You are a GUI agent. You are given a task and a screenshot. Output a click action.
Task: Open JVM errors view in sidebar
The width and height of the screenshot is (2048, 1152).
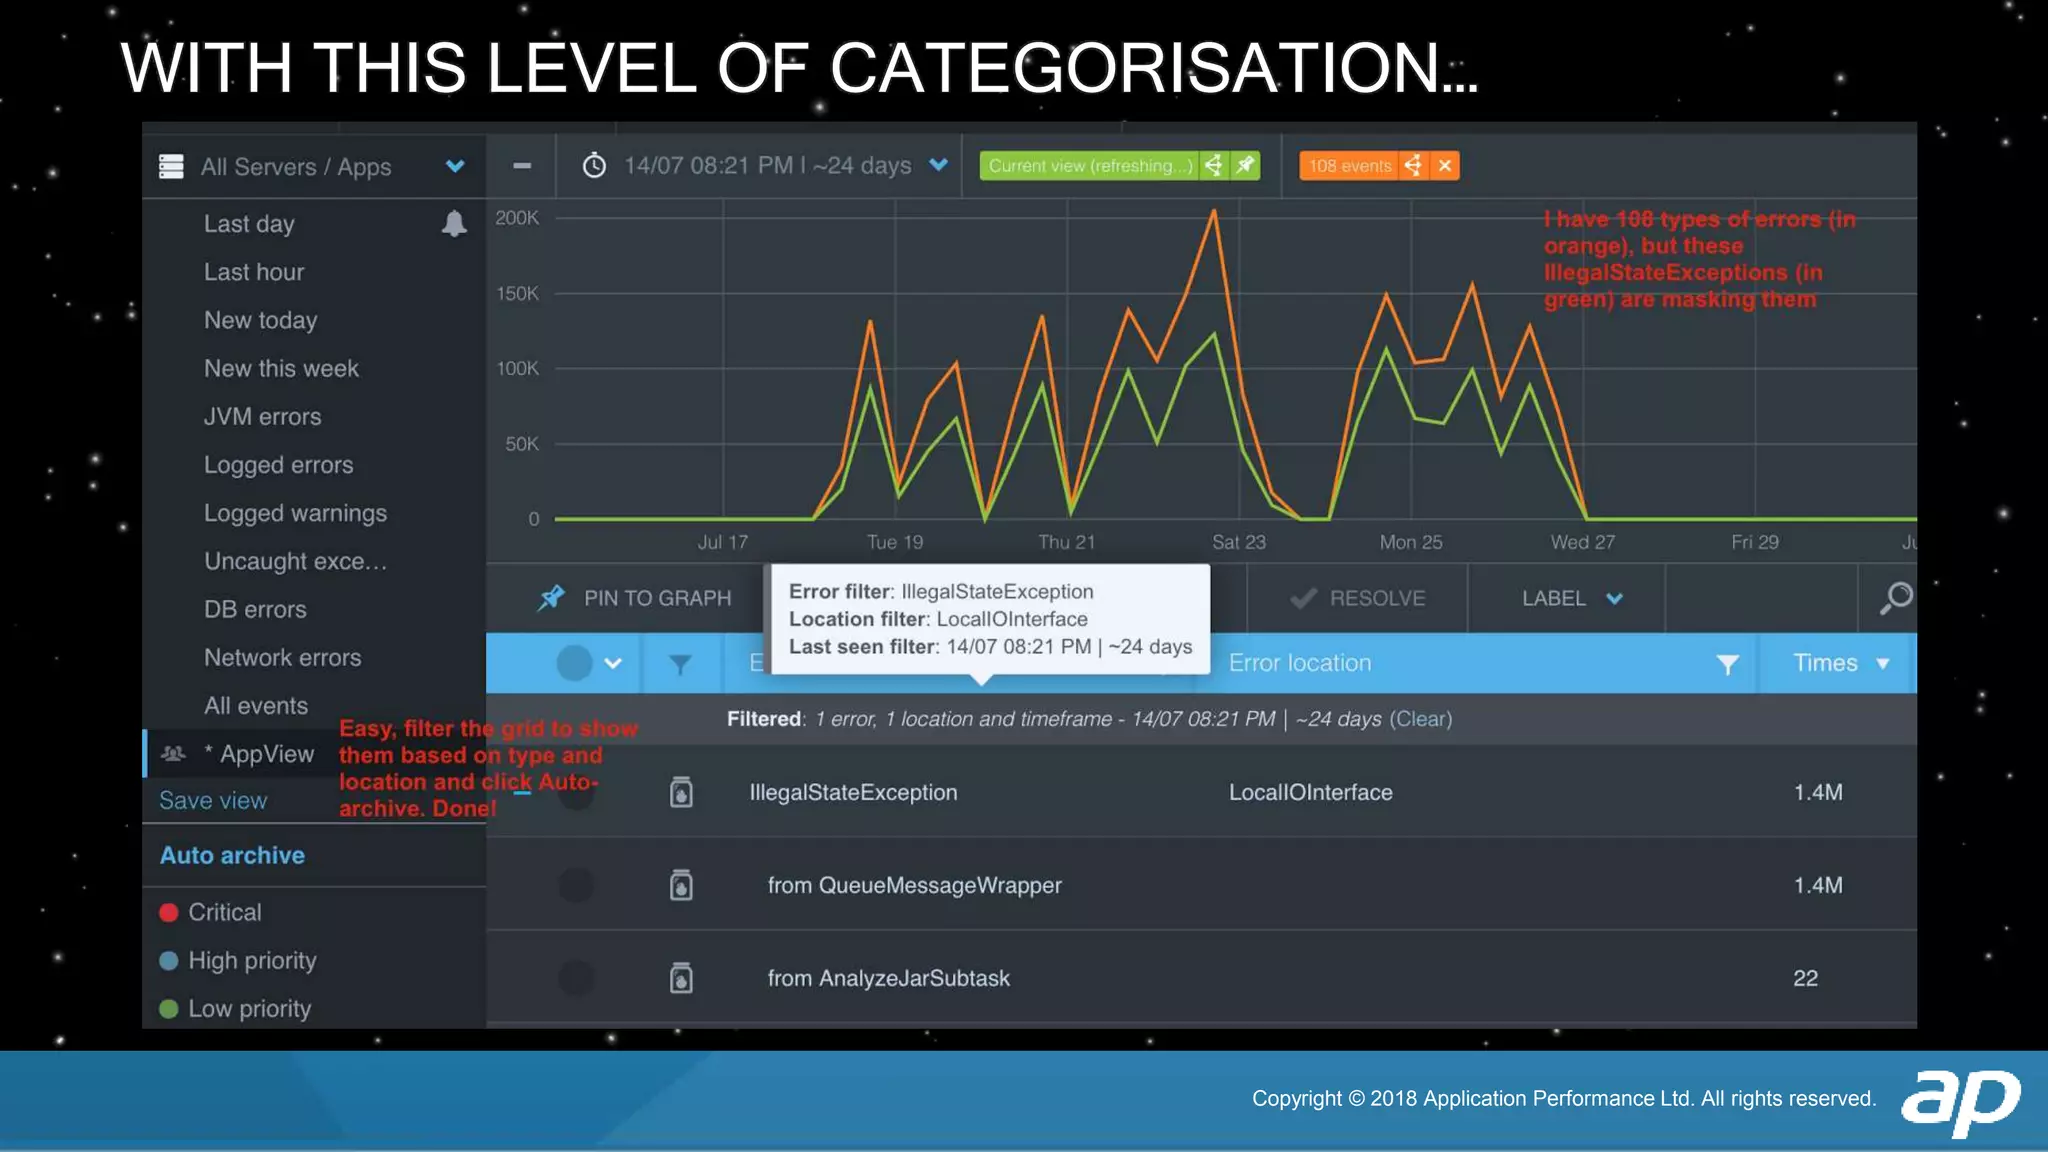pos(262,417)
